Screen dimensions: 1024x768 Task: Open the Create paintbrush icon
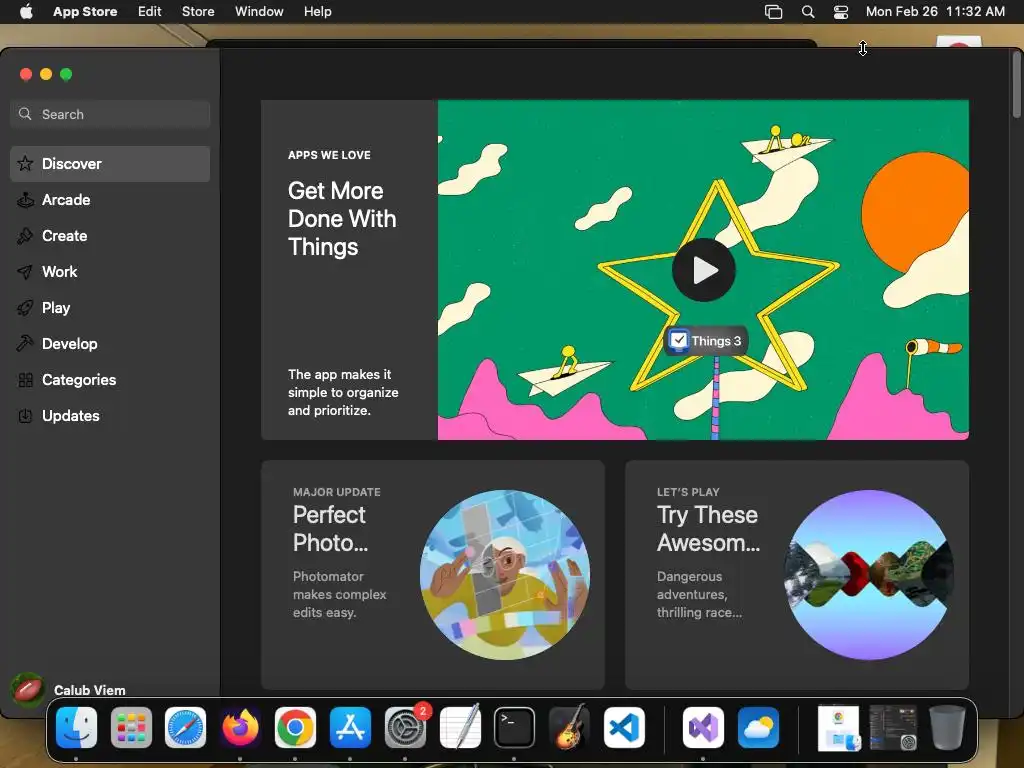25,236
